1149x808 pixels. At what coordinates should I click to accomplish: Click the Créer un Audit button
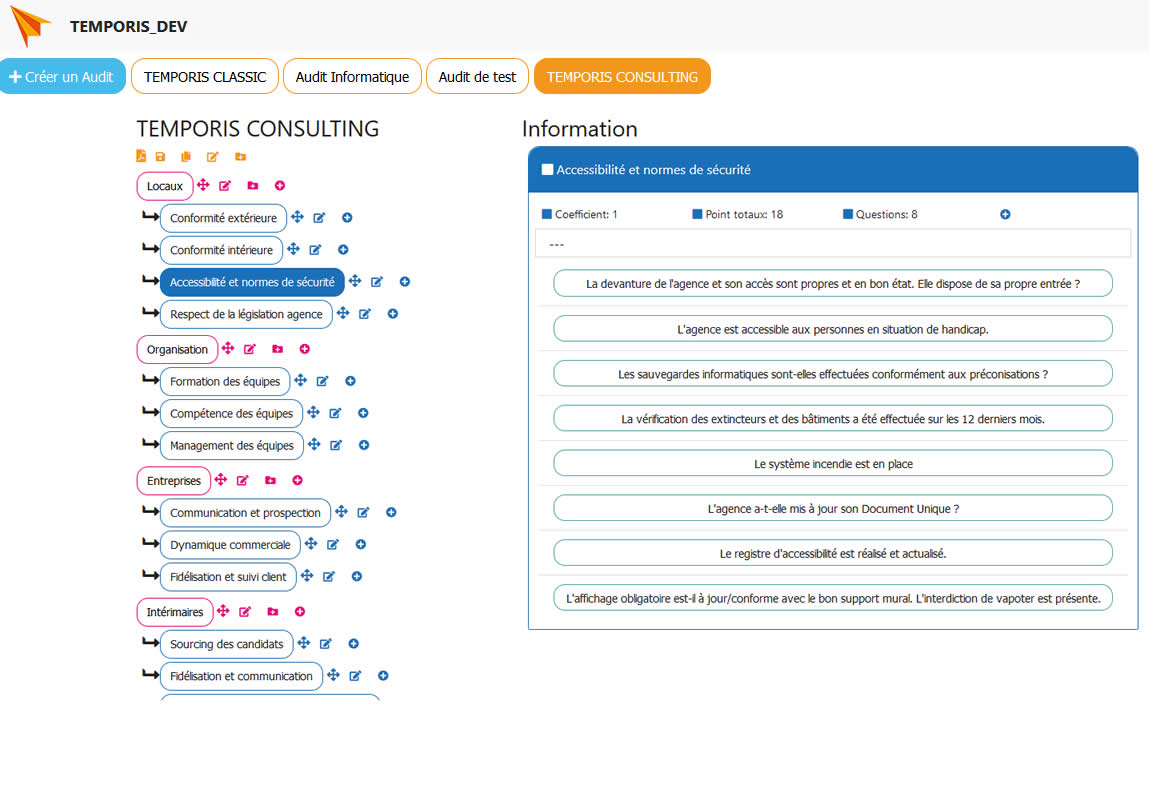pos(62,77)
